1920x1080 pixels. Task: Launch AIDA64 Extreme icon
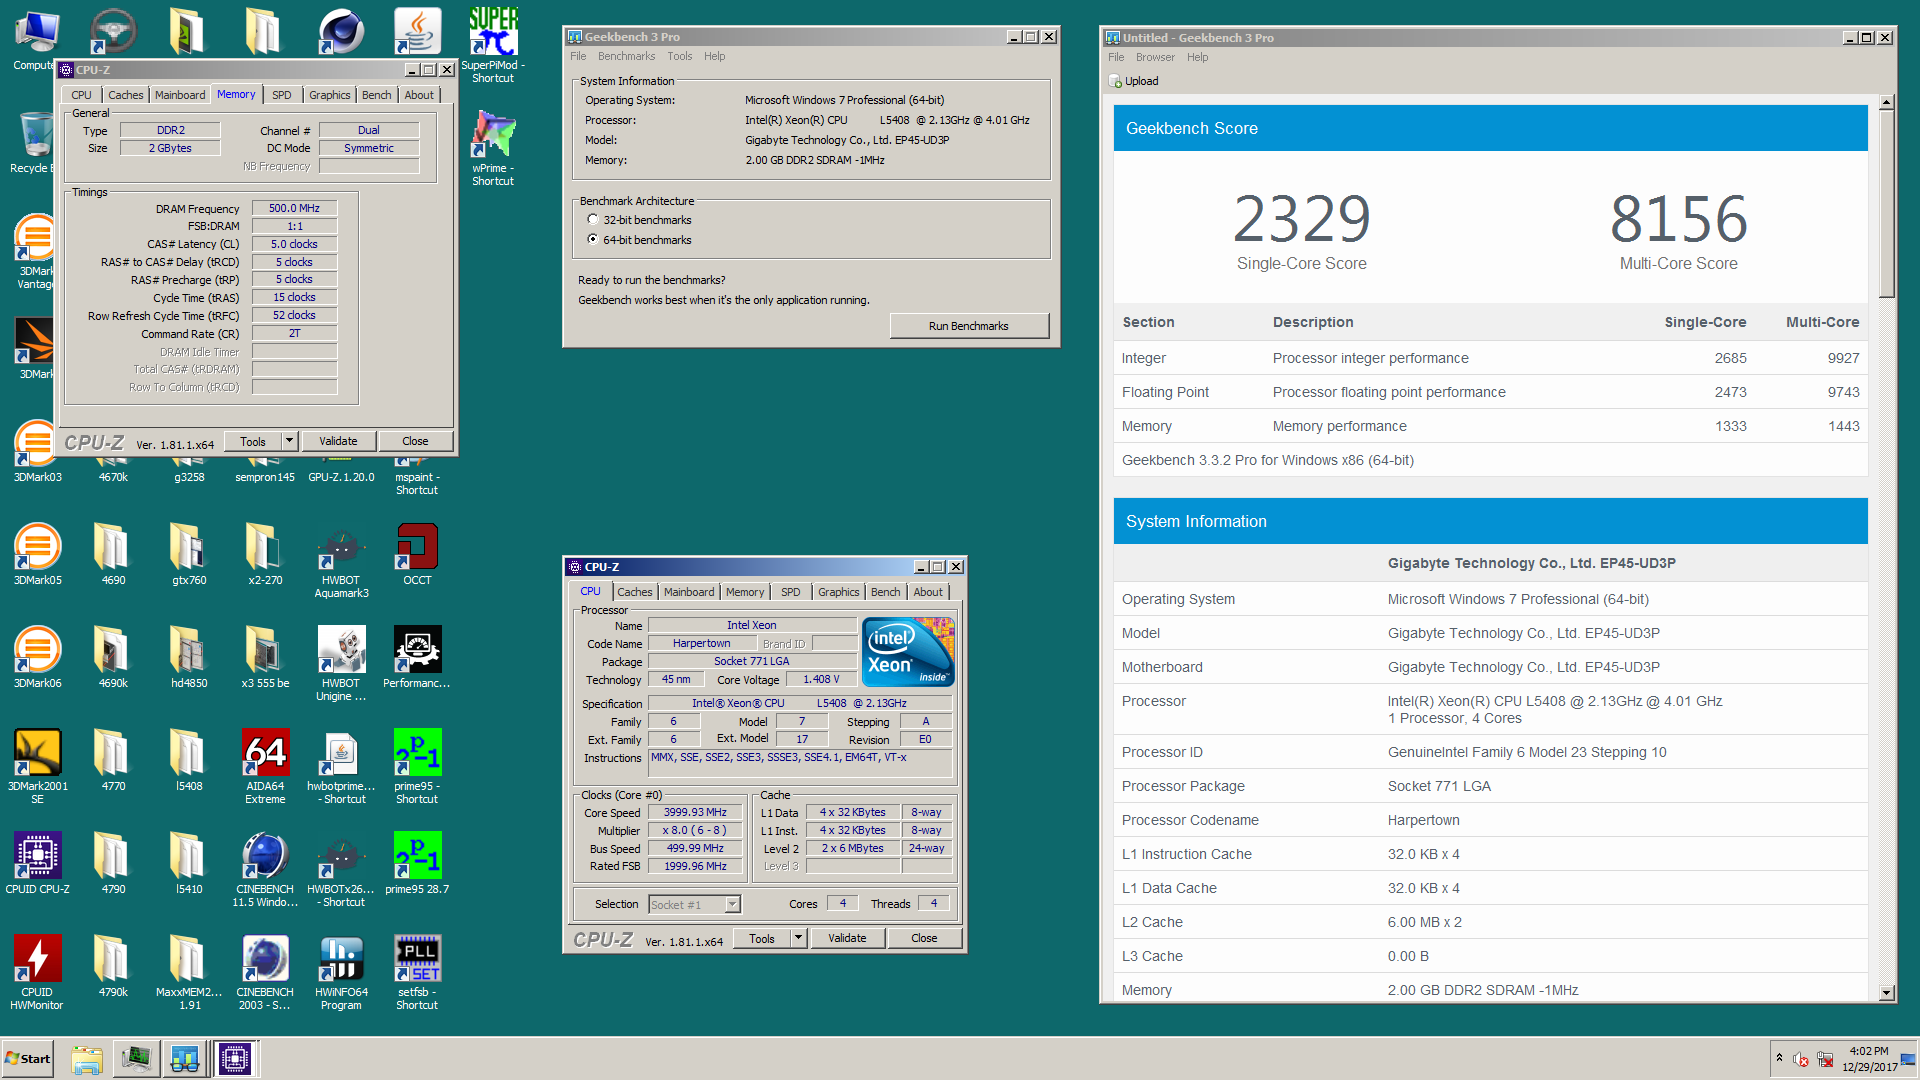pos(265,753)
